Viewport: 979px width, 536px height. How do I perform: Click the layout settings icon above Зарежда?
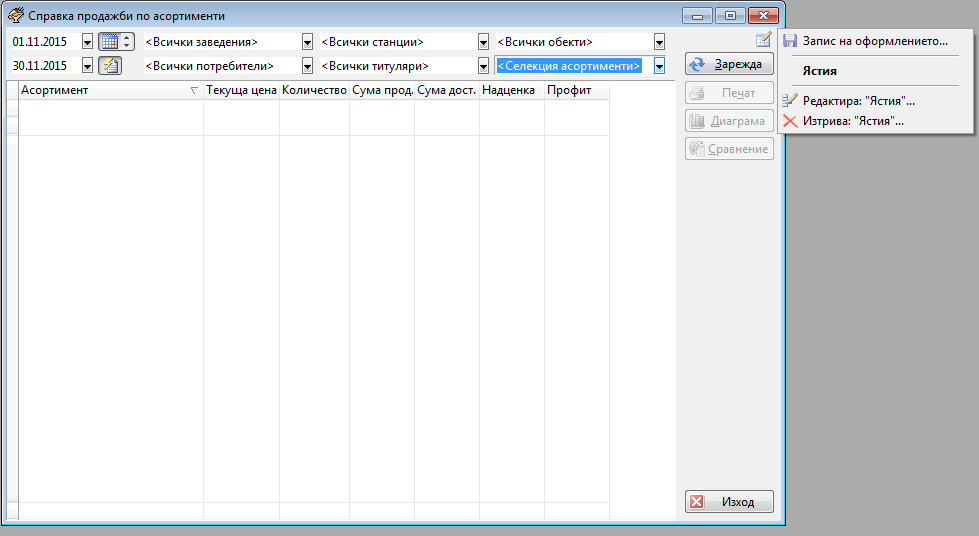pos(763,40)
